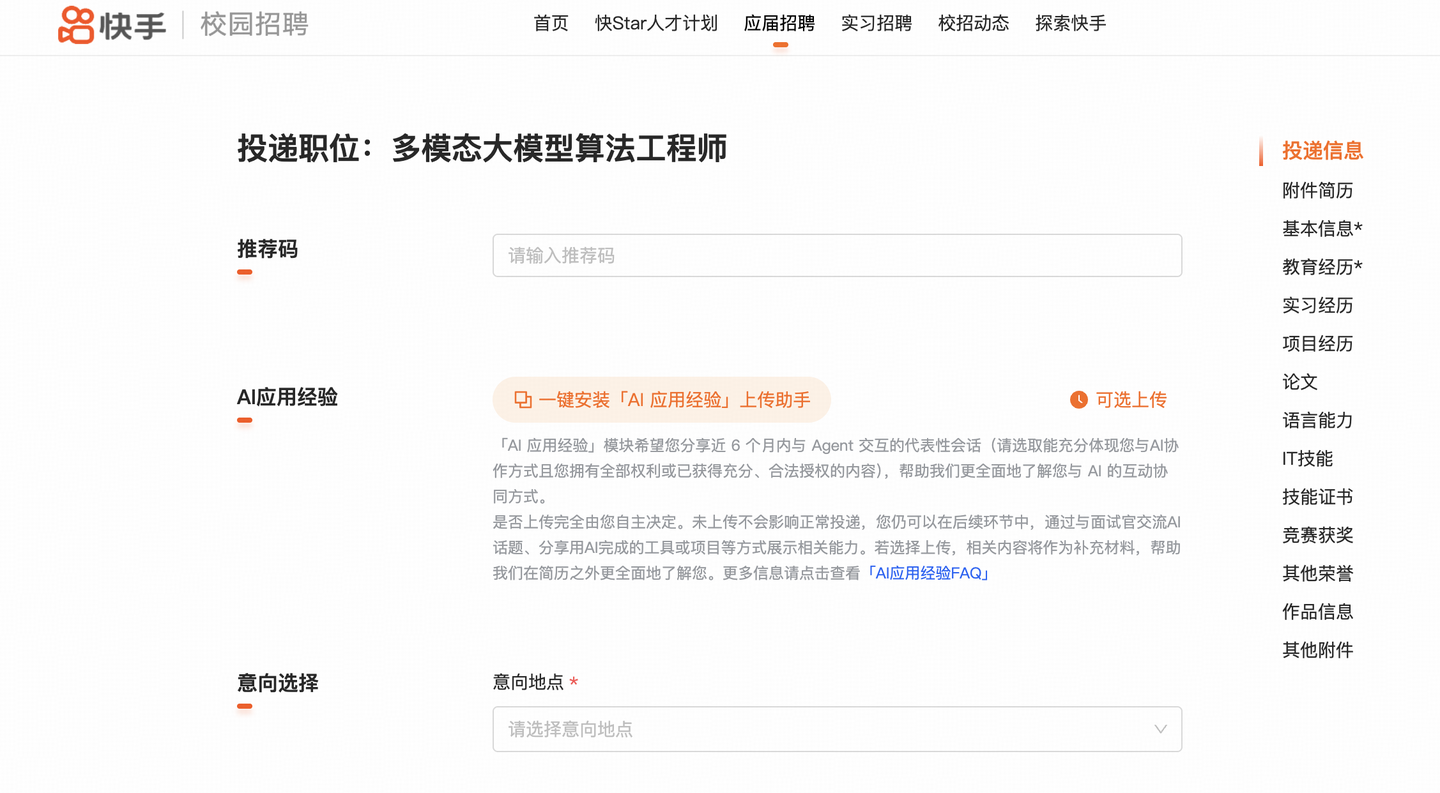Jump to 论文 in the sidebar
Image resolution: width=1440 pixels, height=793 pixels.
point(1300,382)
